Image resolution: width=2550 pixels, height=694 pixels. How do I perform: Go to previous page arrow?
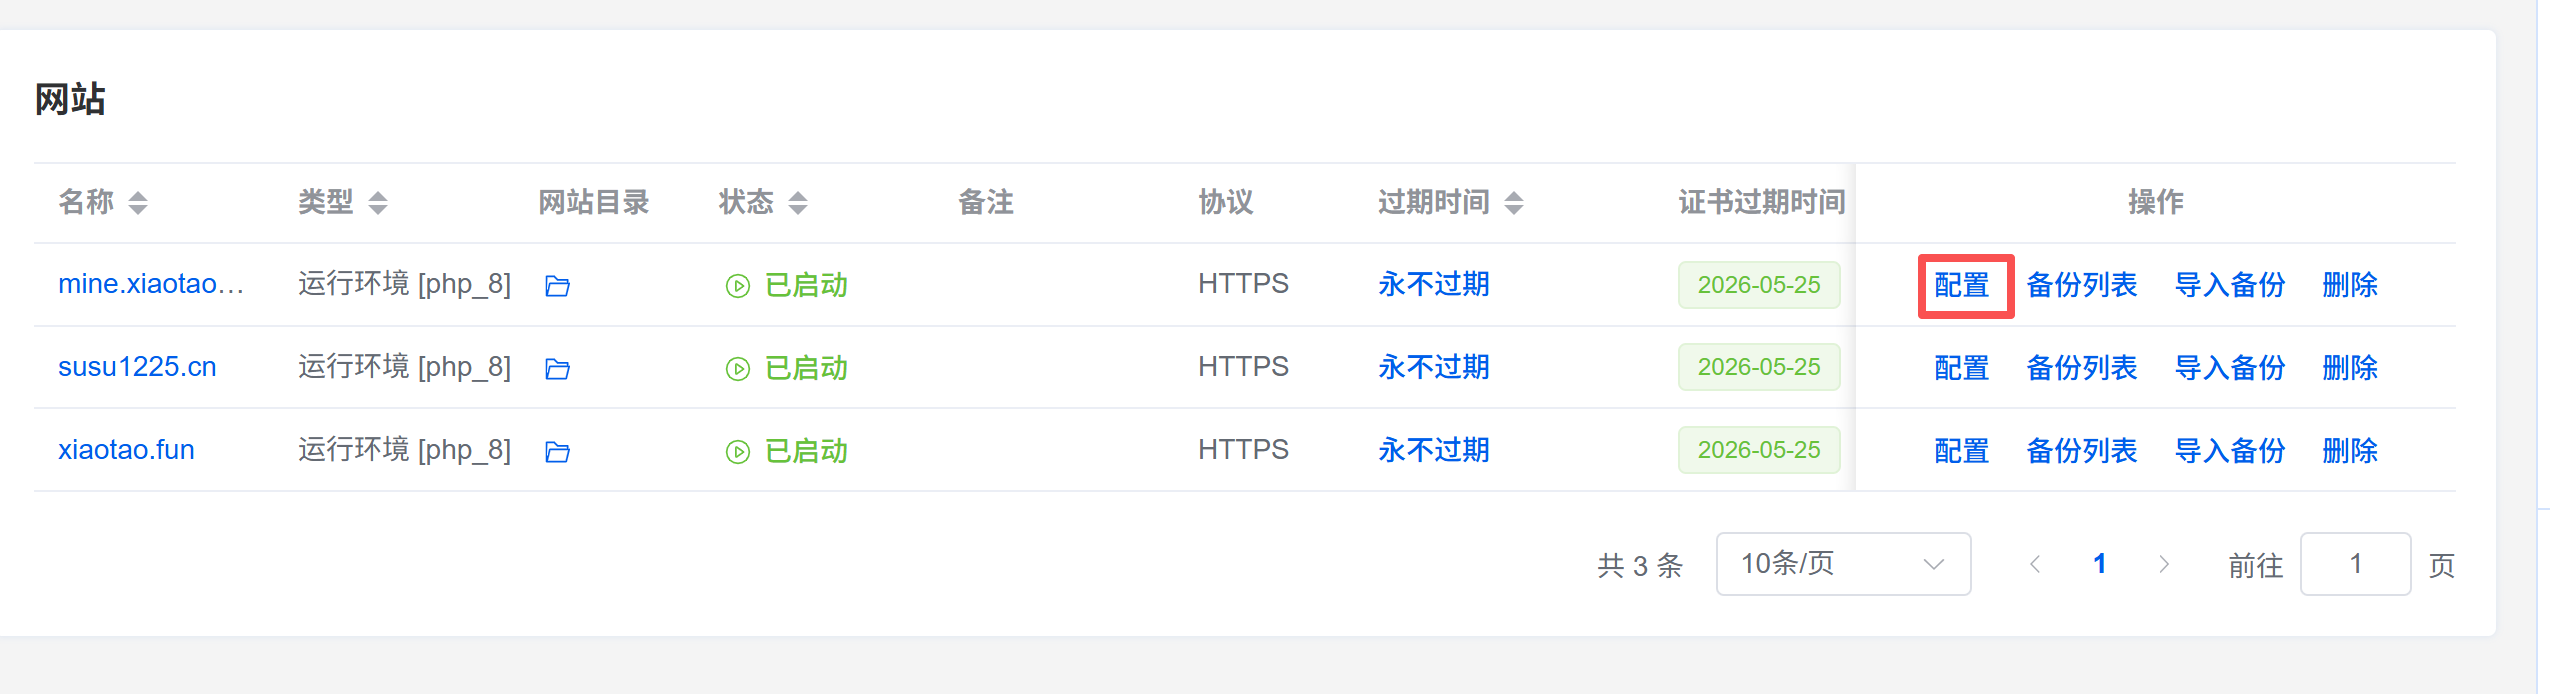click(x=2035, y=565)
